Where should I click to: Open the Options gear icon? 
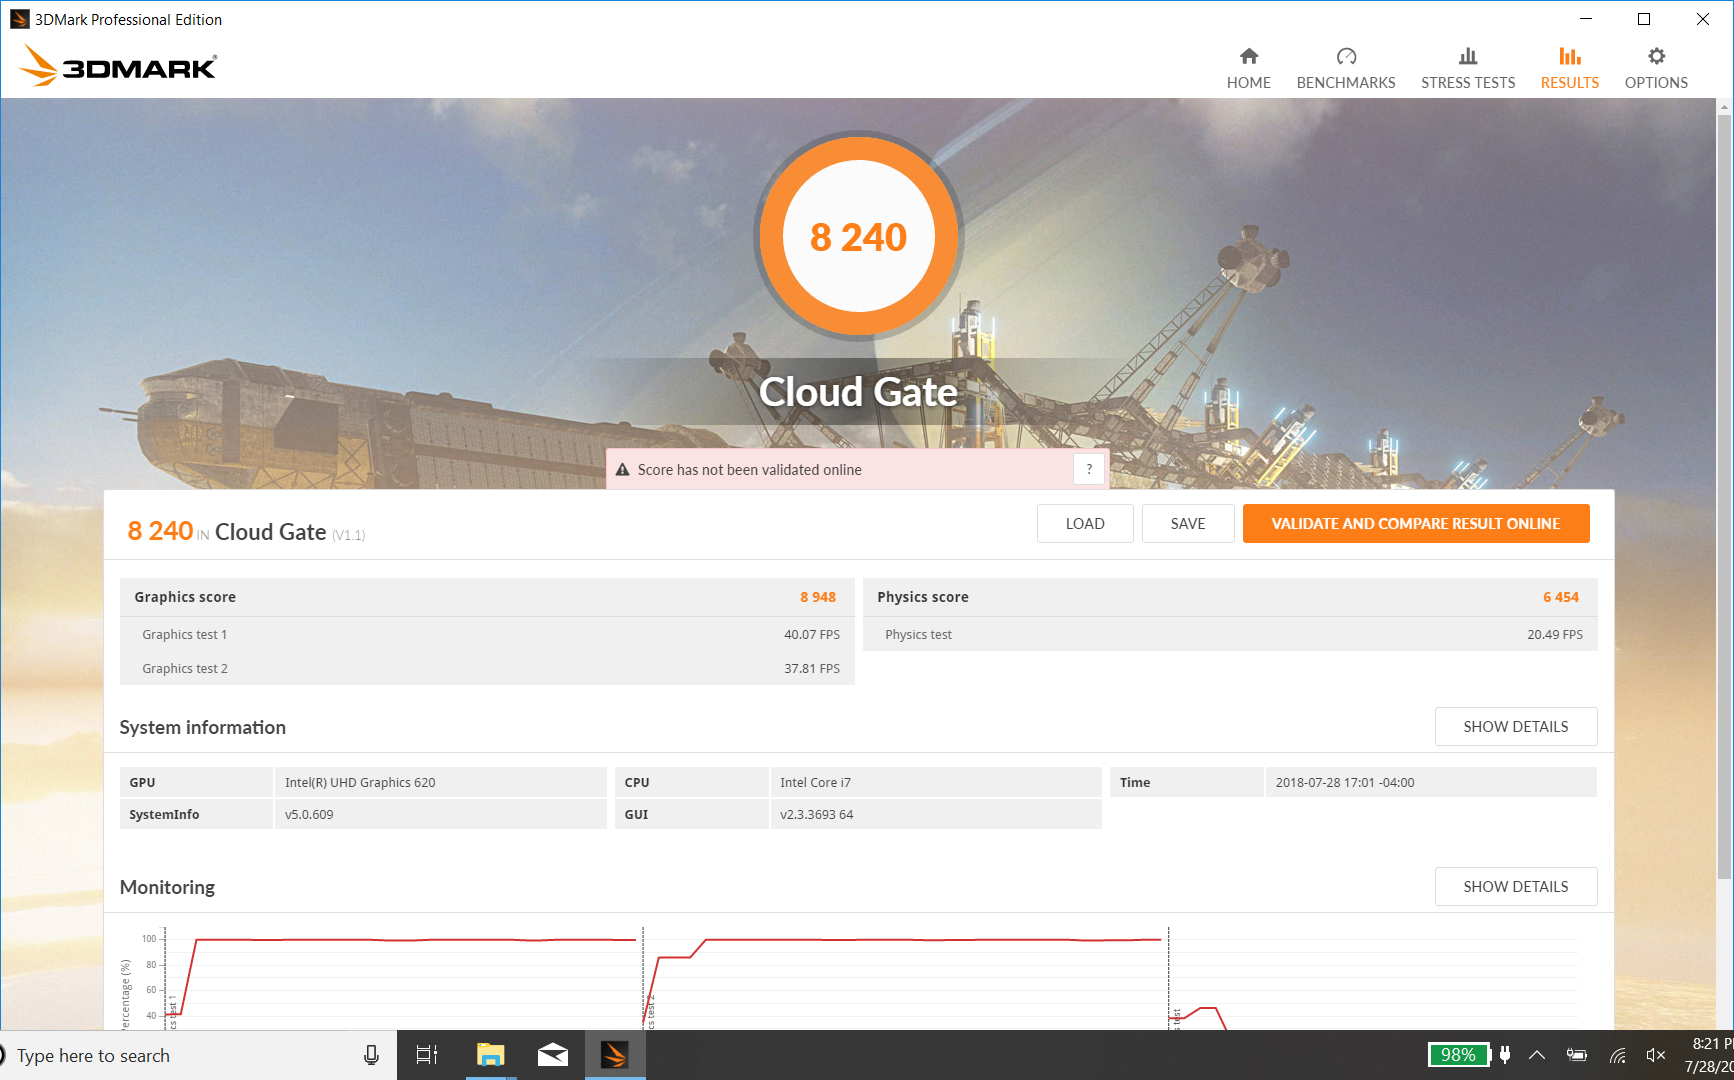[x=1656, y=56]
